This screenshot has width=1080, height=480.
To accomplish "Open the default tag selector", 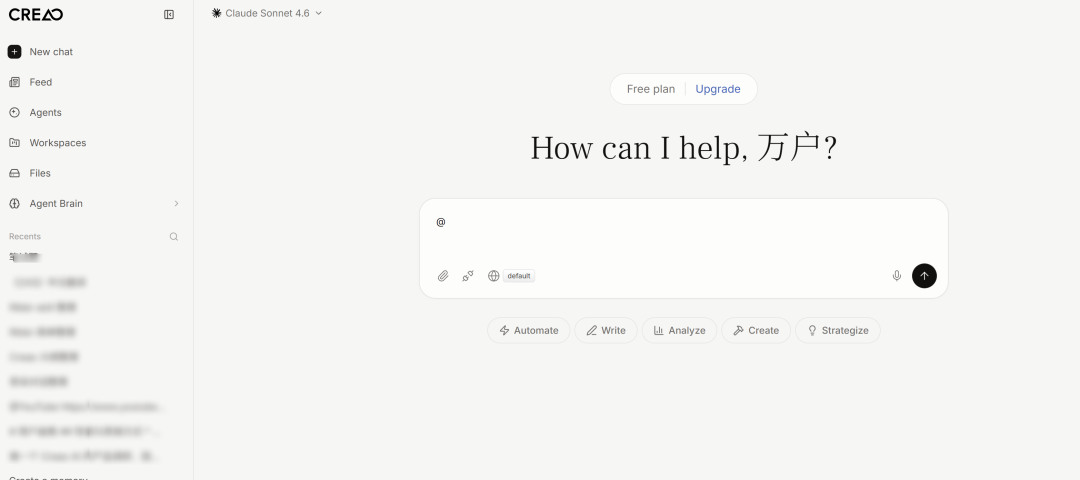I will [518, 276].
